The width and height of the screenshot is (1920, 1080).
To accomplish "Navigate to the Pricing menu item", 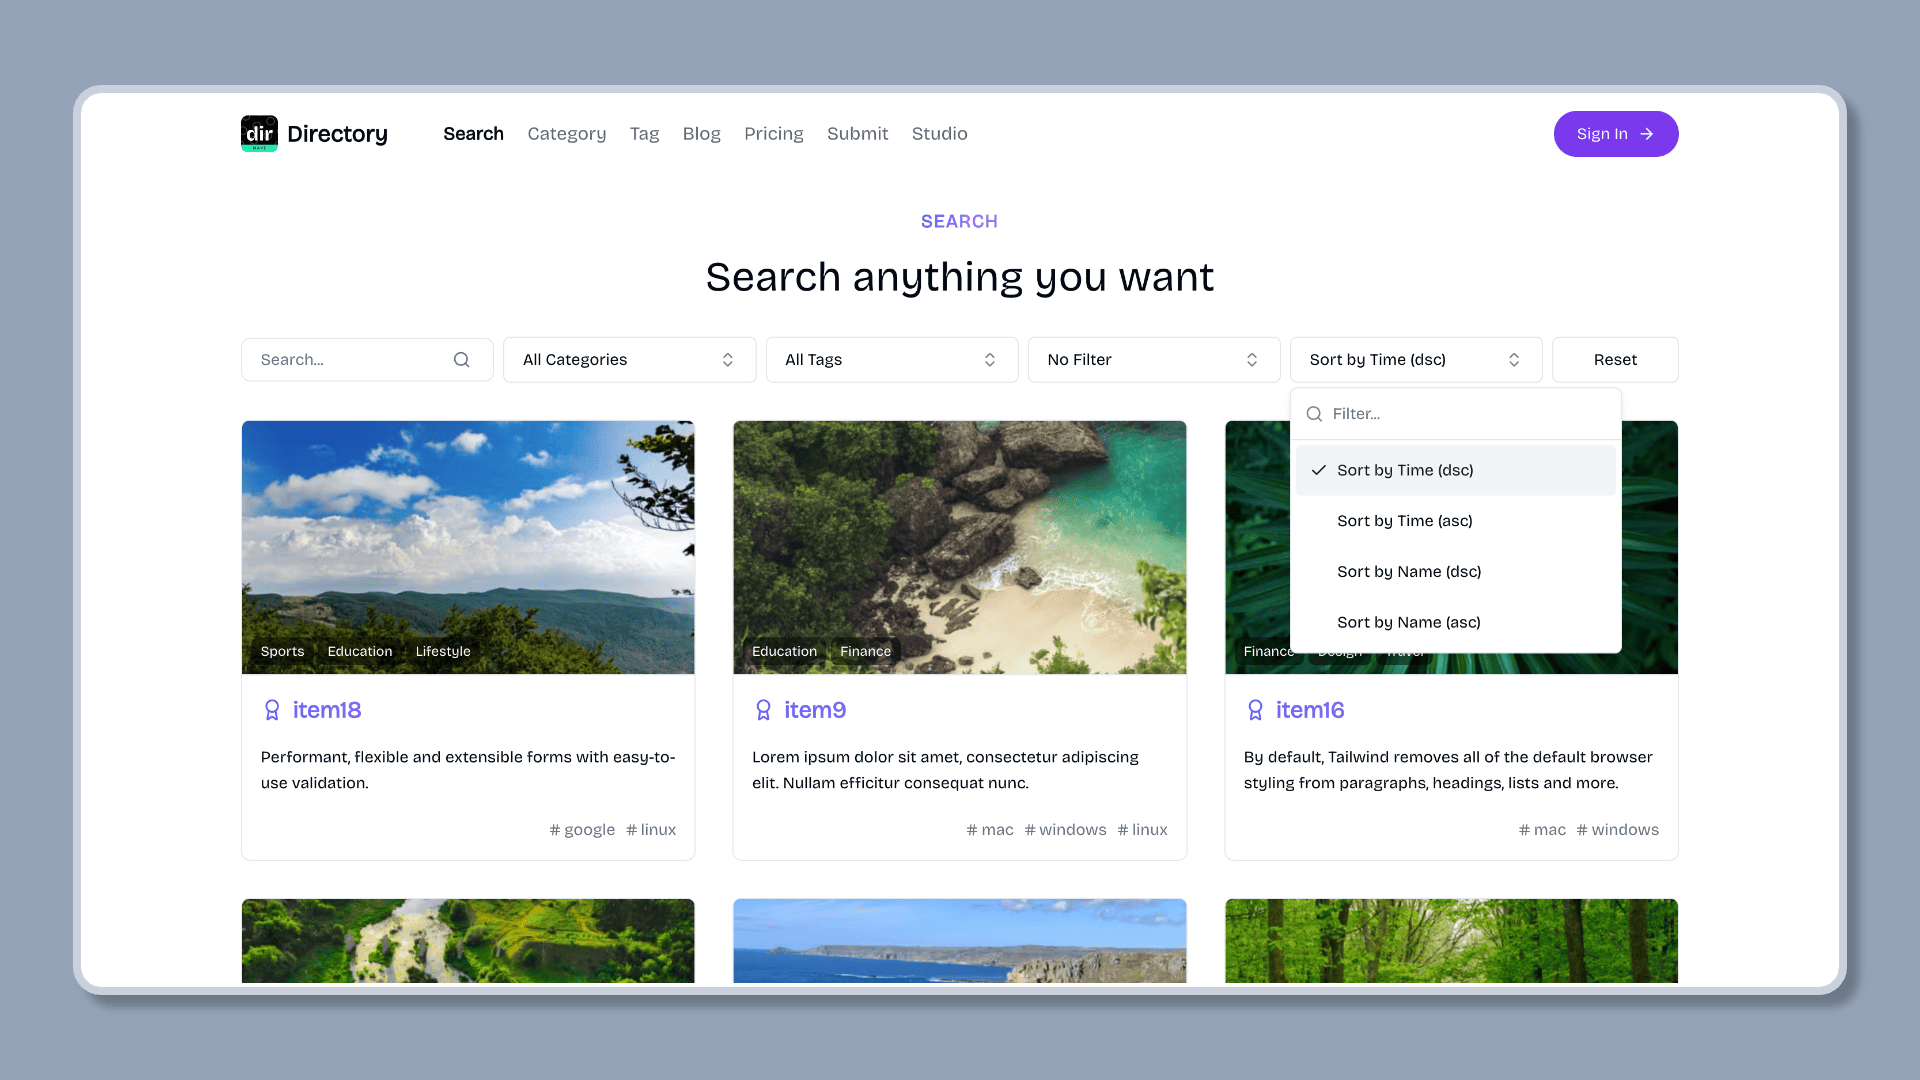I will (x=774, y=135).
